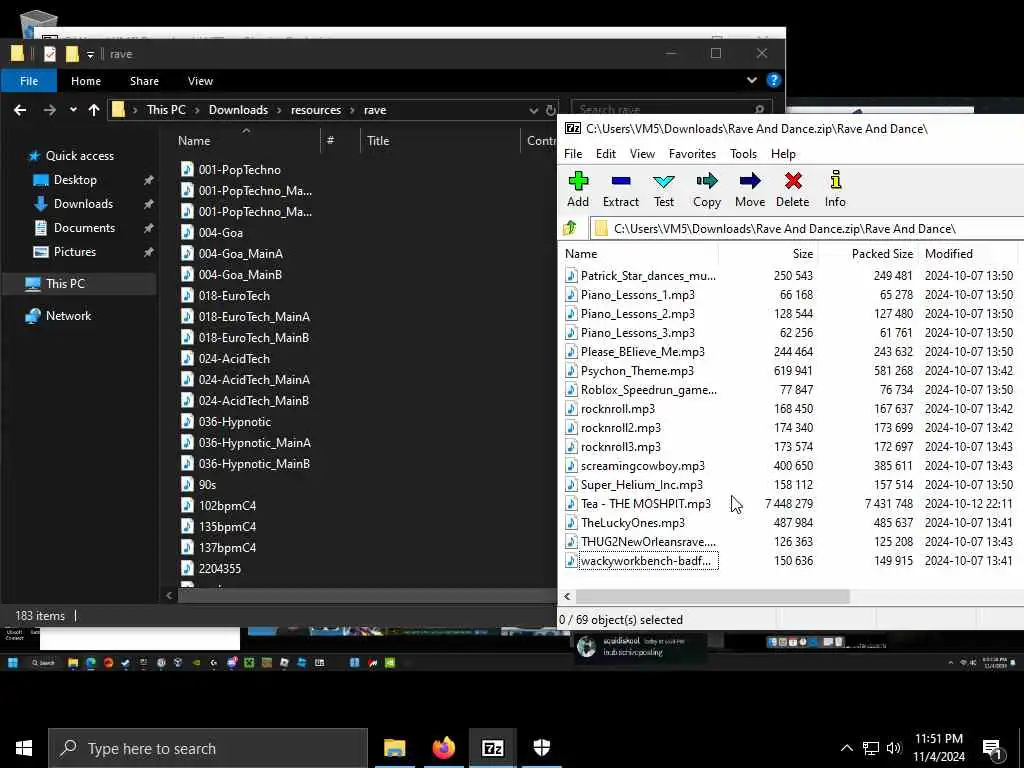Viewport: 1024px width, 768px height.
Task: Select 001-PopTechno file in rave folder
Action: pos(240,170)
